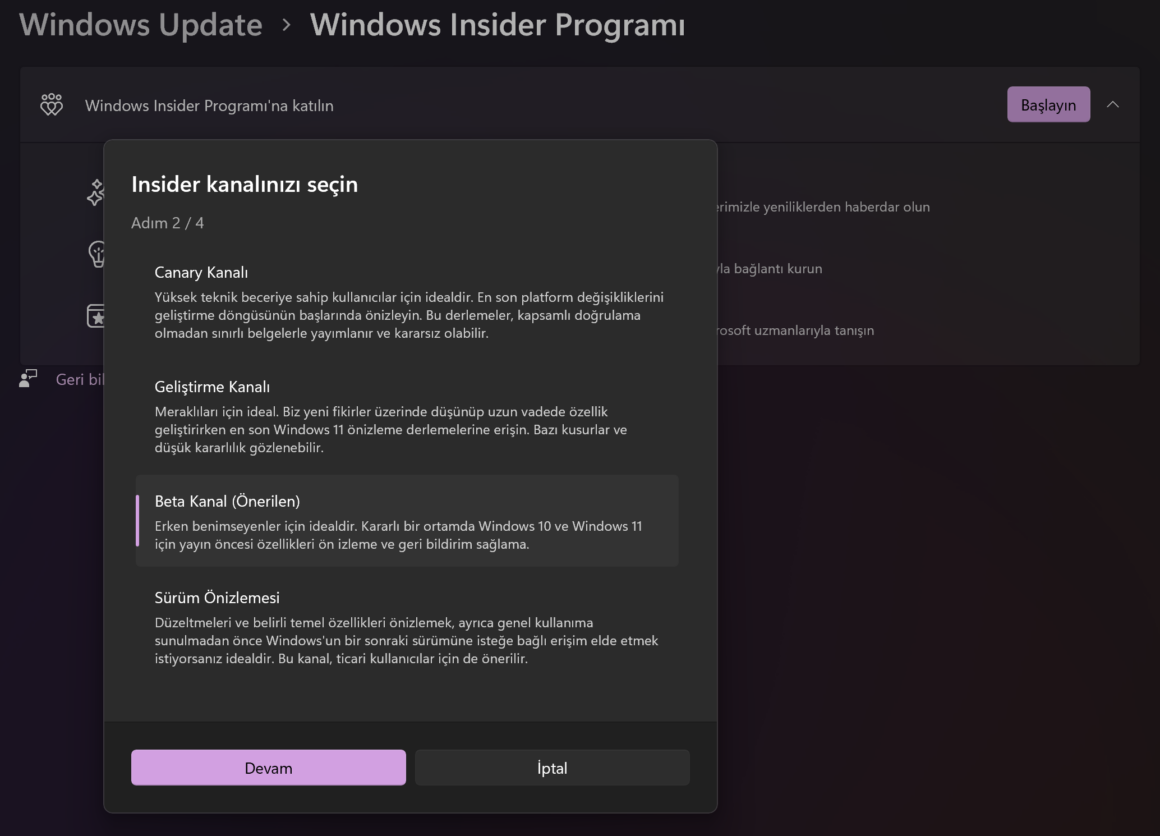1160x836 pixels.
Task: Select the Sürüm Önizlemesi channel
Action: [x=407, y=627]
